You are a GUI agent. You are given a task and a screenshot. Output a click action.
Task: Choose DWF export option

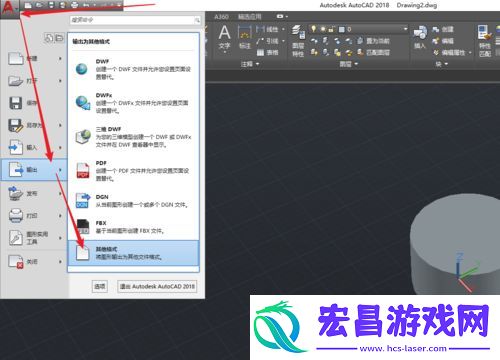pyautogui.click(x=134, y=69)
